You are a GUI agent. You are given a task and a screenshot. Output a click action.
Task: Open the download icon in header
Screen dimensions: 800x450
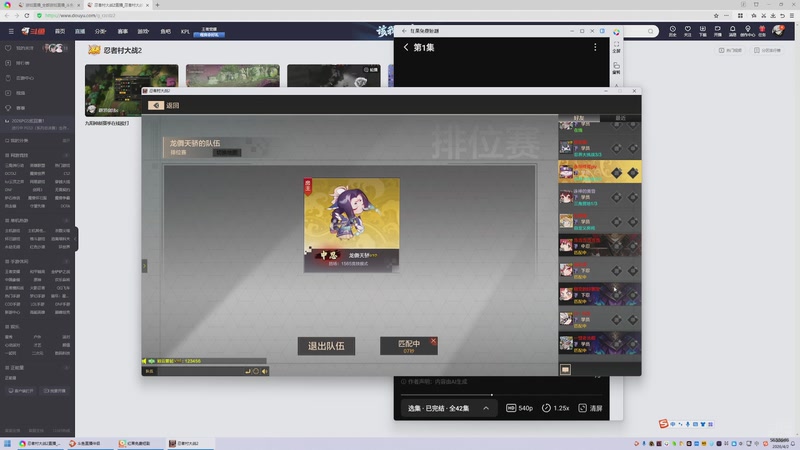pyautogui.click(x=703, y=31)
